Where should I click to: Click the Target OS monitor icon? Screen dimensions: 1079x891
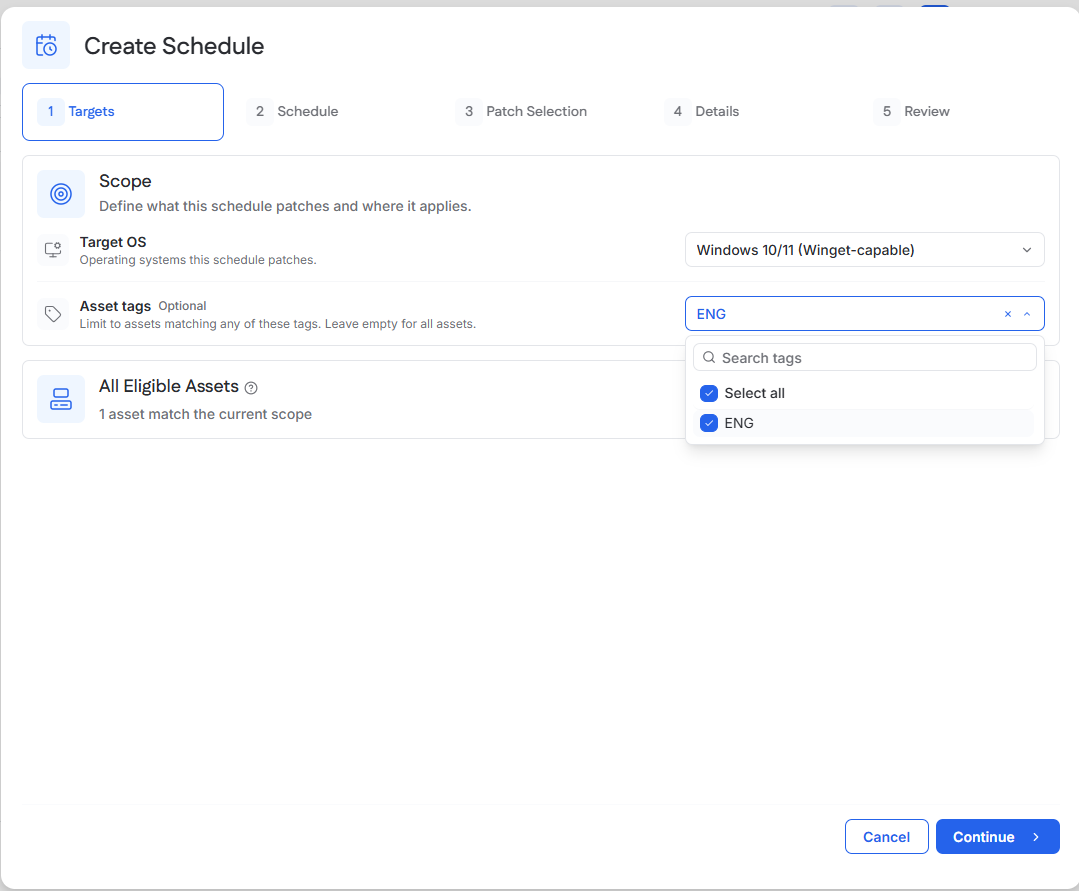pos(53,250)
